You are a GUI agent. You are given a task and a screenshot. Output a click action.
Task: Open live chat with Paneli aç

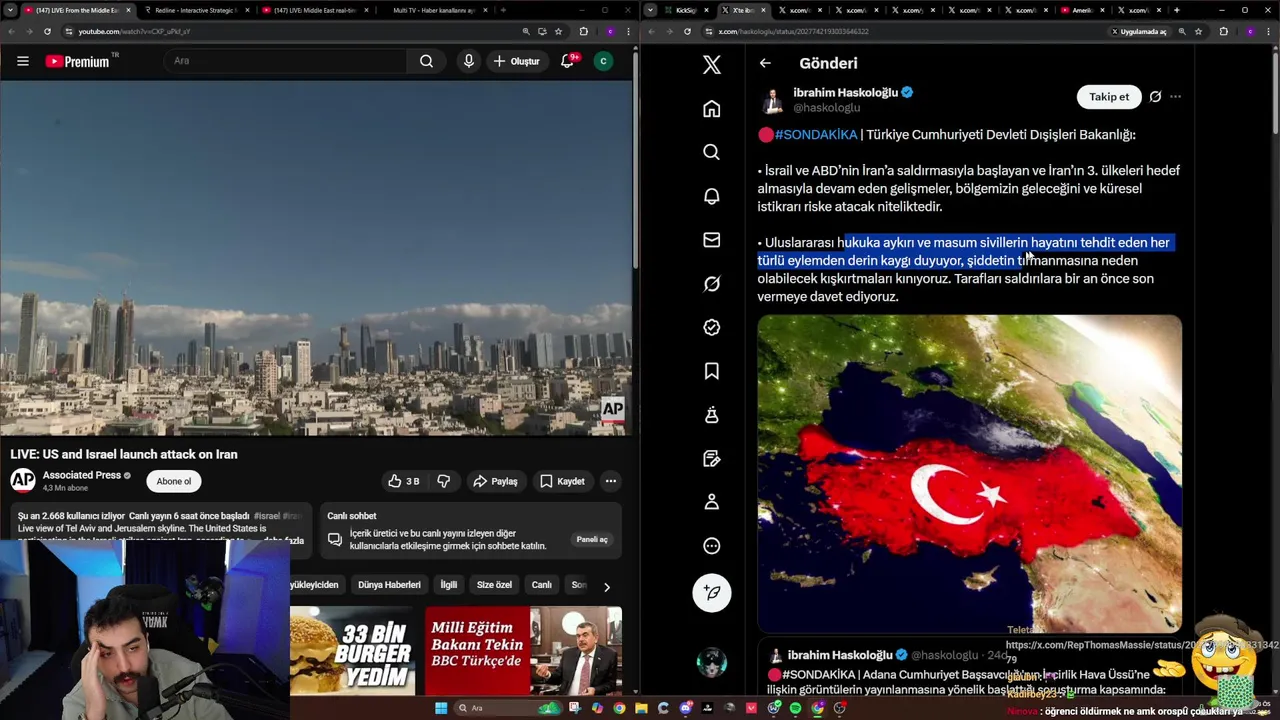coord(592,539)
